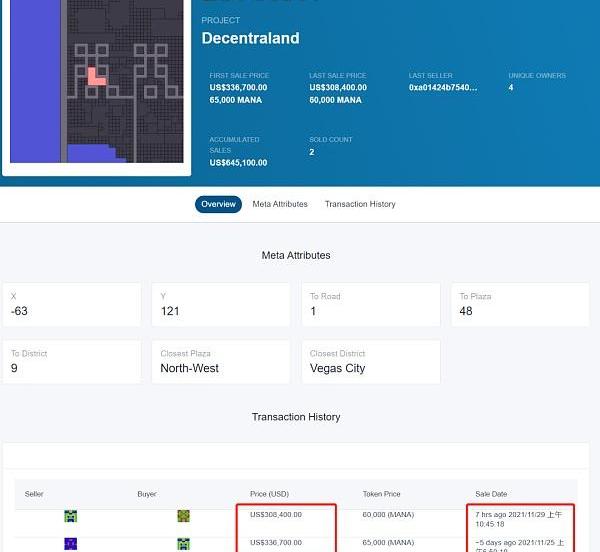Click the PROJECT label
The image size is (600, 552).
point(220,20)
